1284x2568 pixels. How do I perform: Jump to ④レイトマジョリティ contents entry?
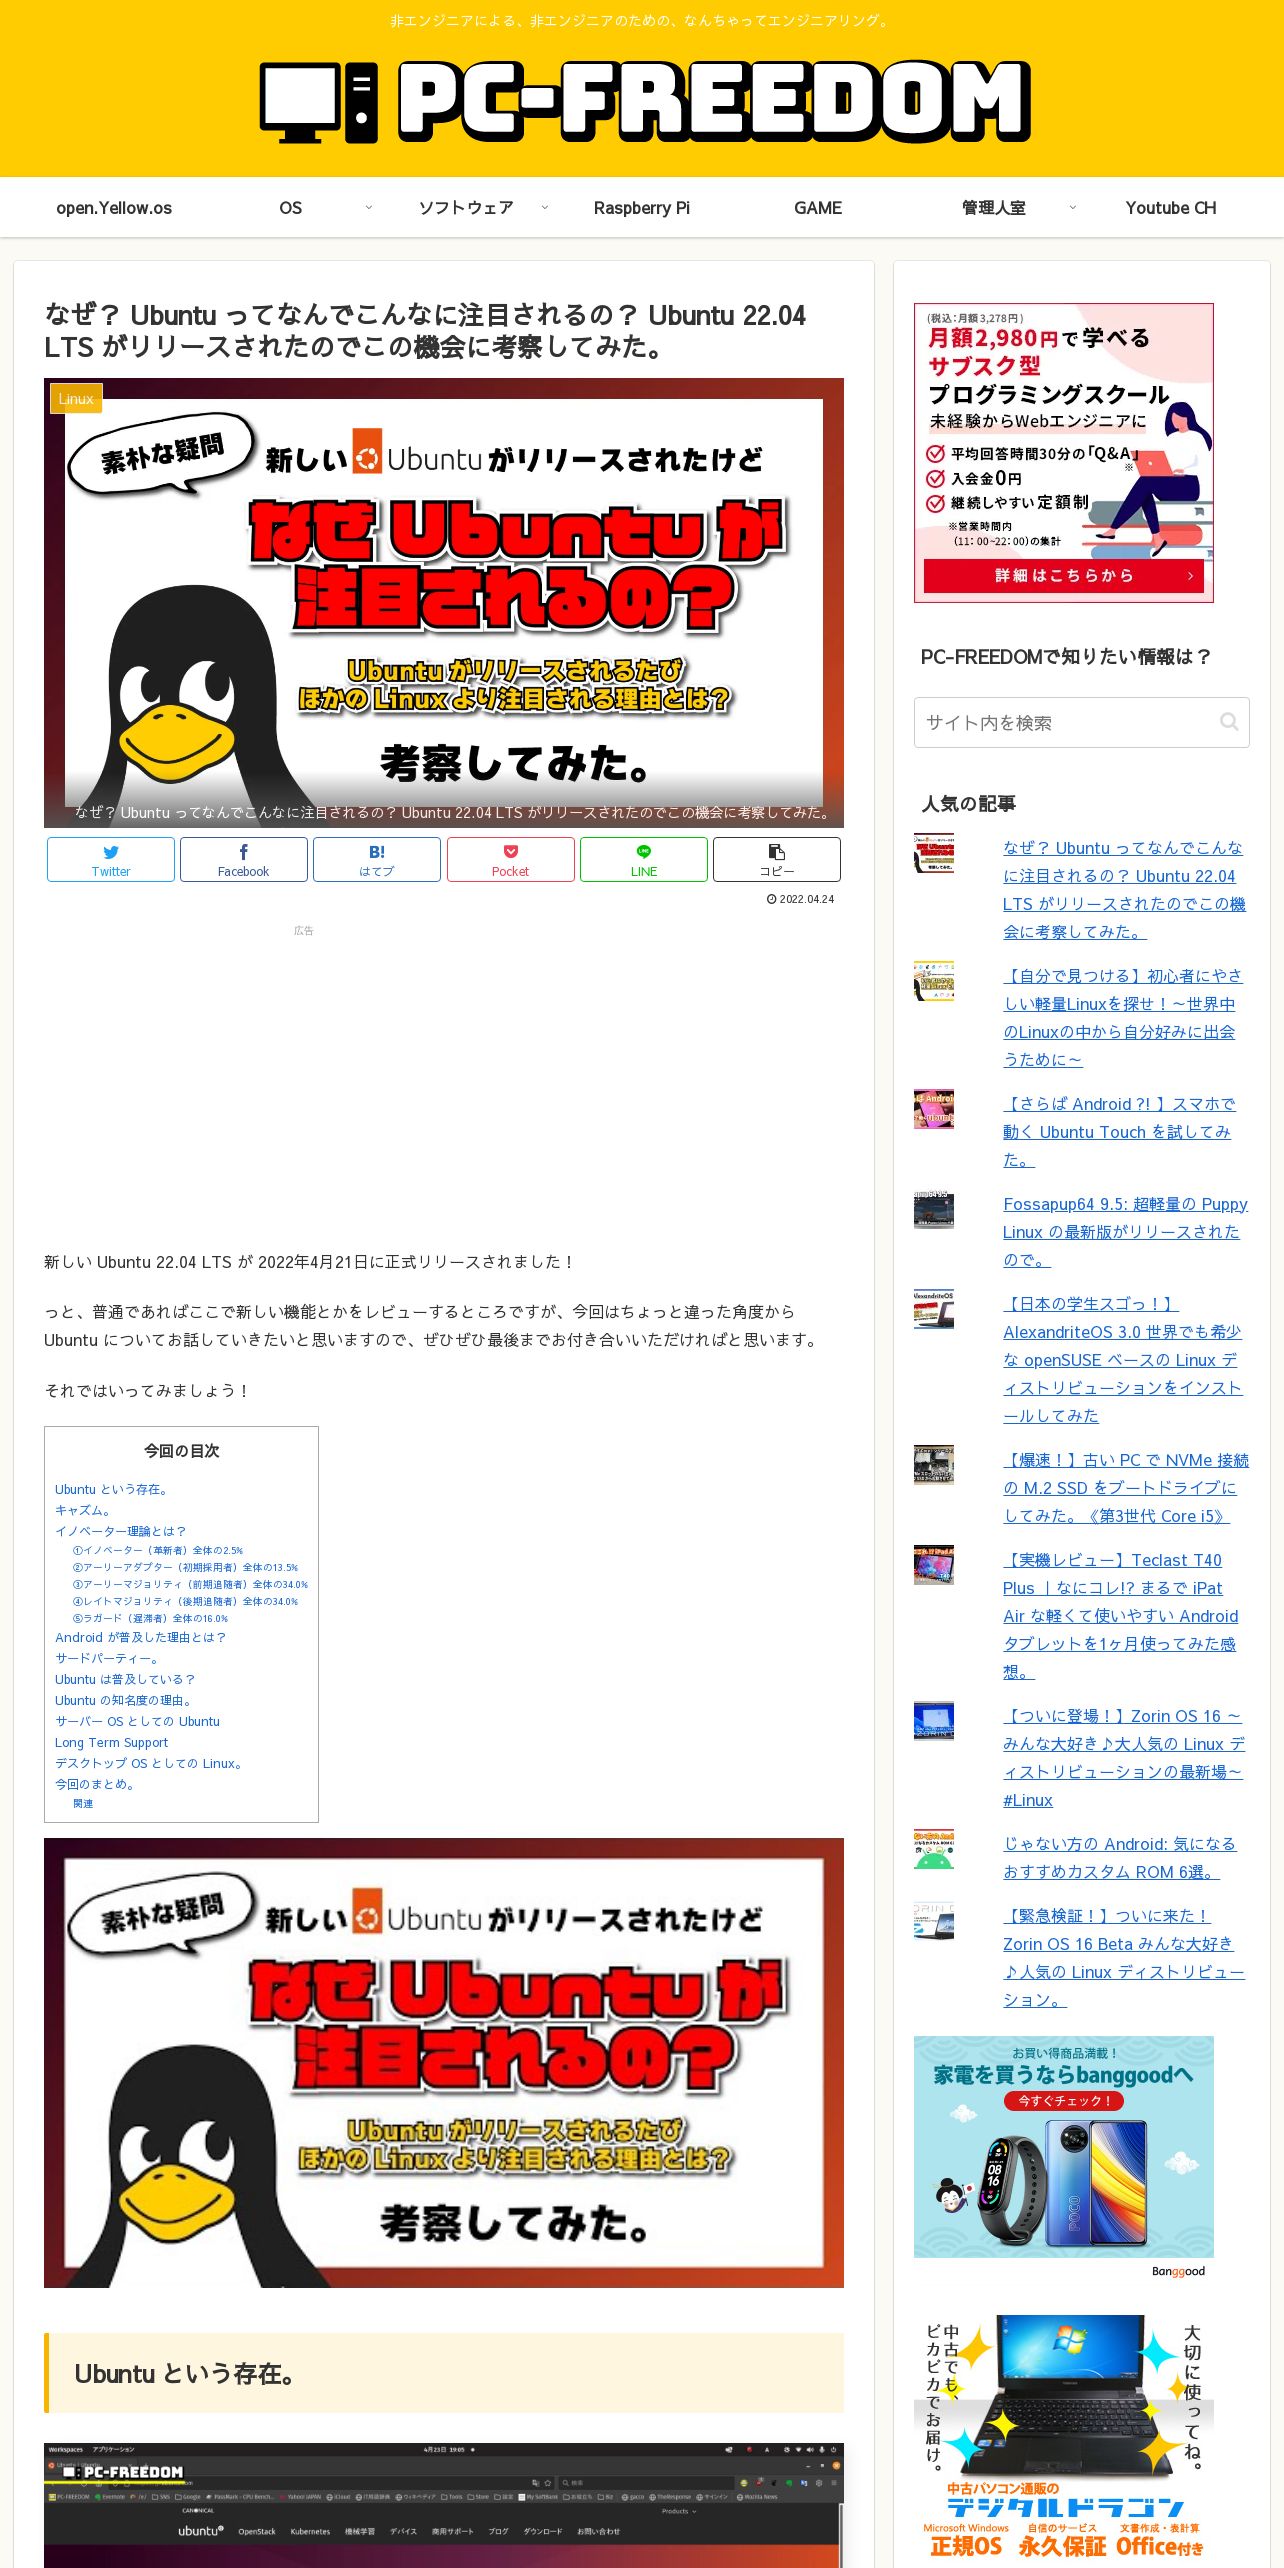(x=185, y=1601)
